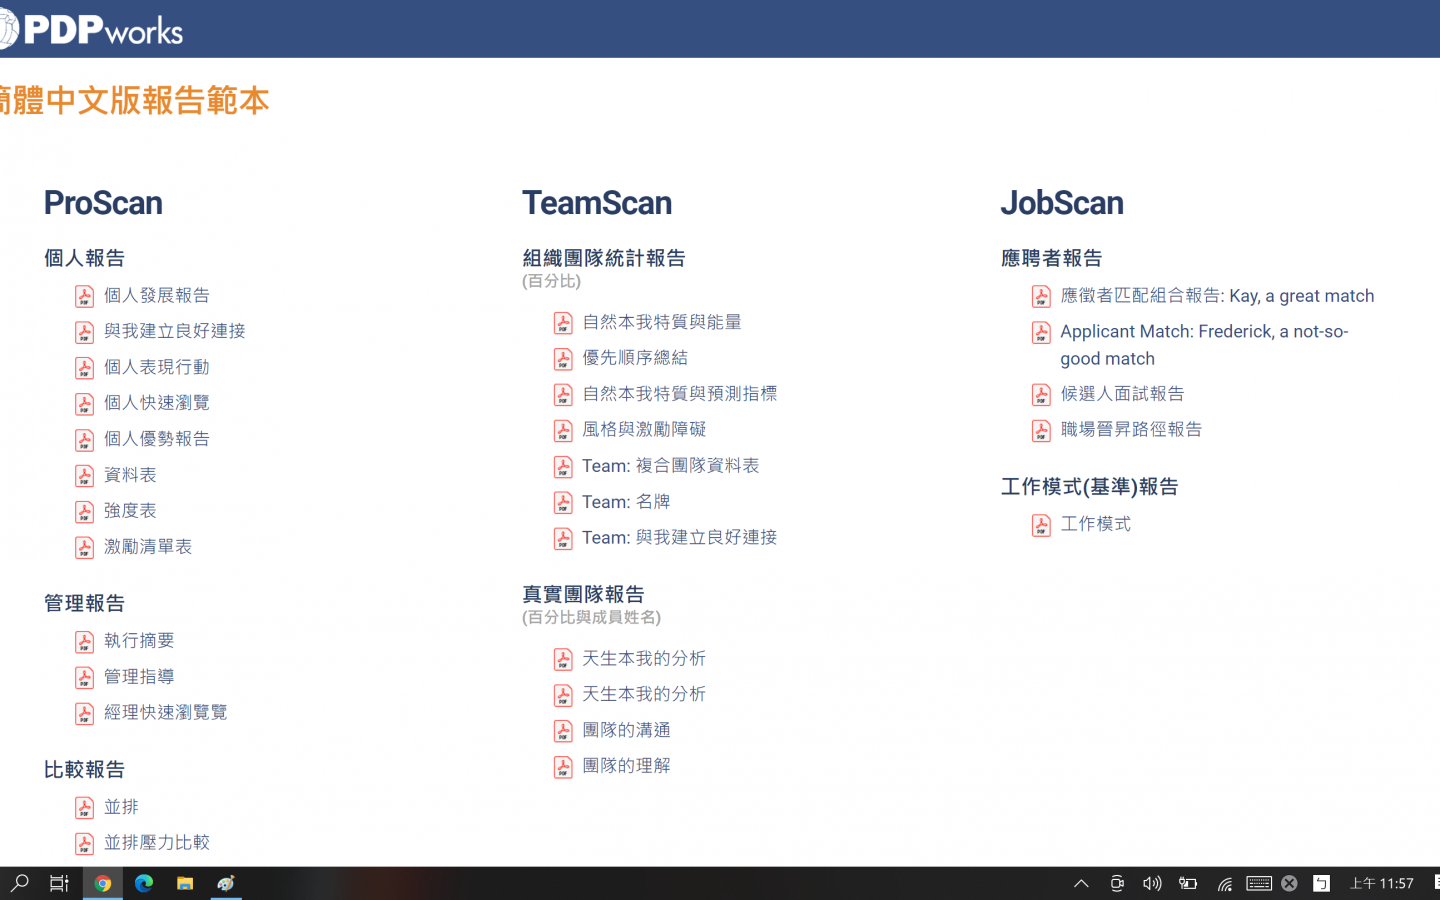
Task: Click the 並排 comparison report link
Action: pyautogui.click(x=121, y=807)
